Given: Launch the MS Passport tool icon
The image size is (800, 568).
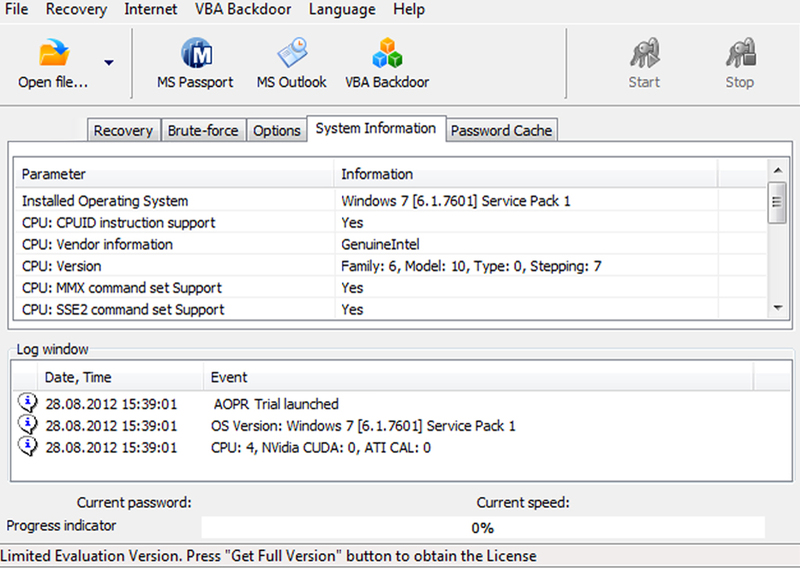Looking at the screenshot, I should point(196,53).
